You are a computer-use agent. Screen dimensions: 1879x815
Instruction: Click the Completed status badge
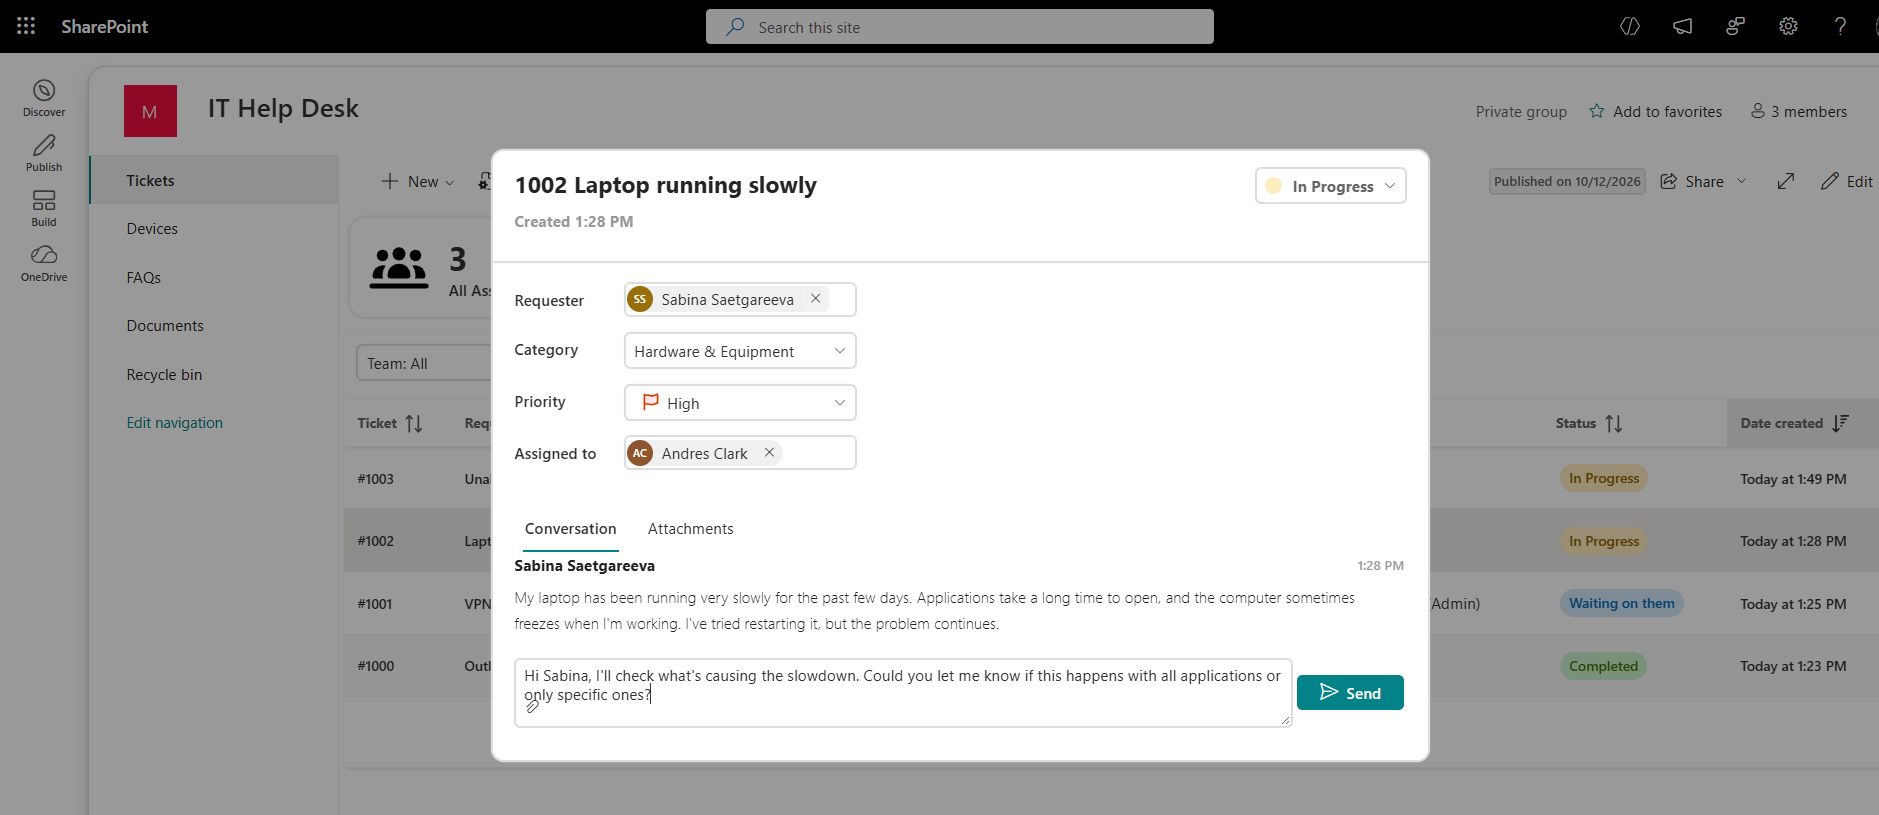pyautogui.click(x=1603, y=666)
